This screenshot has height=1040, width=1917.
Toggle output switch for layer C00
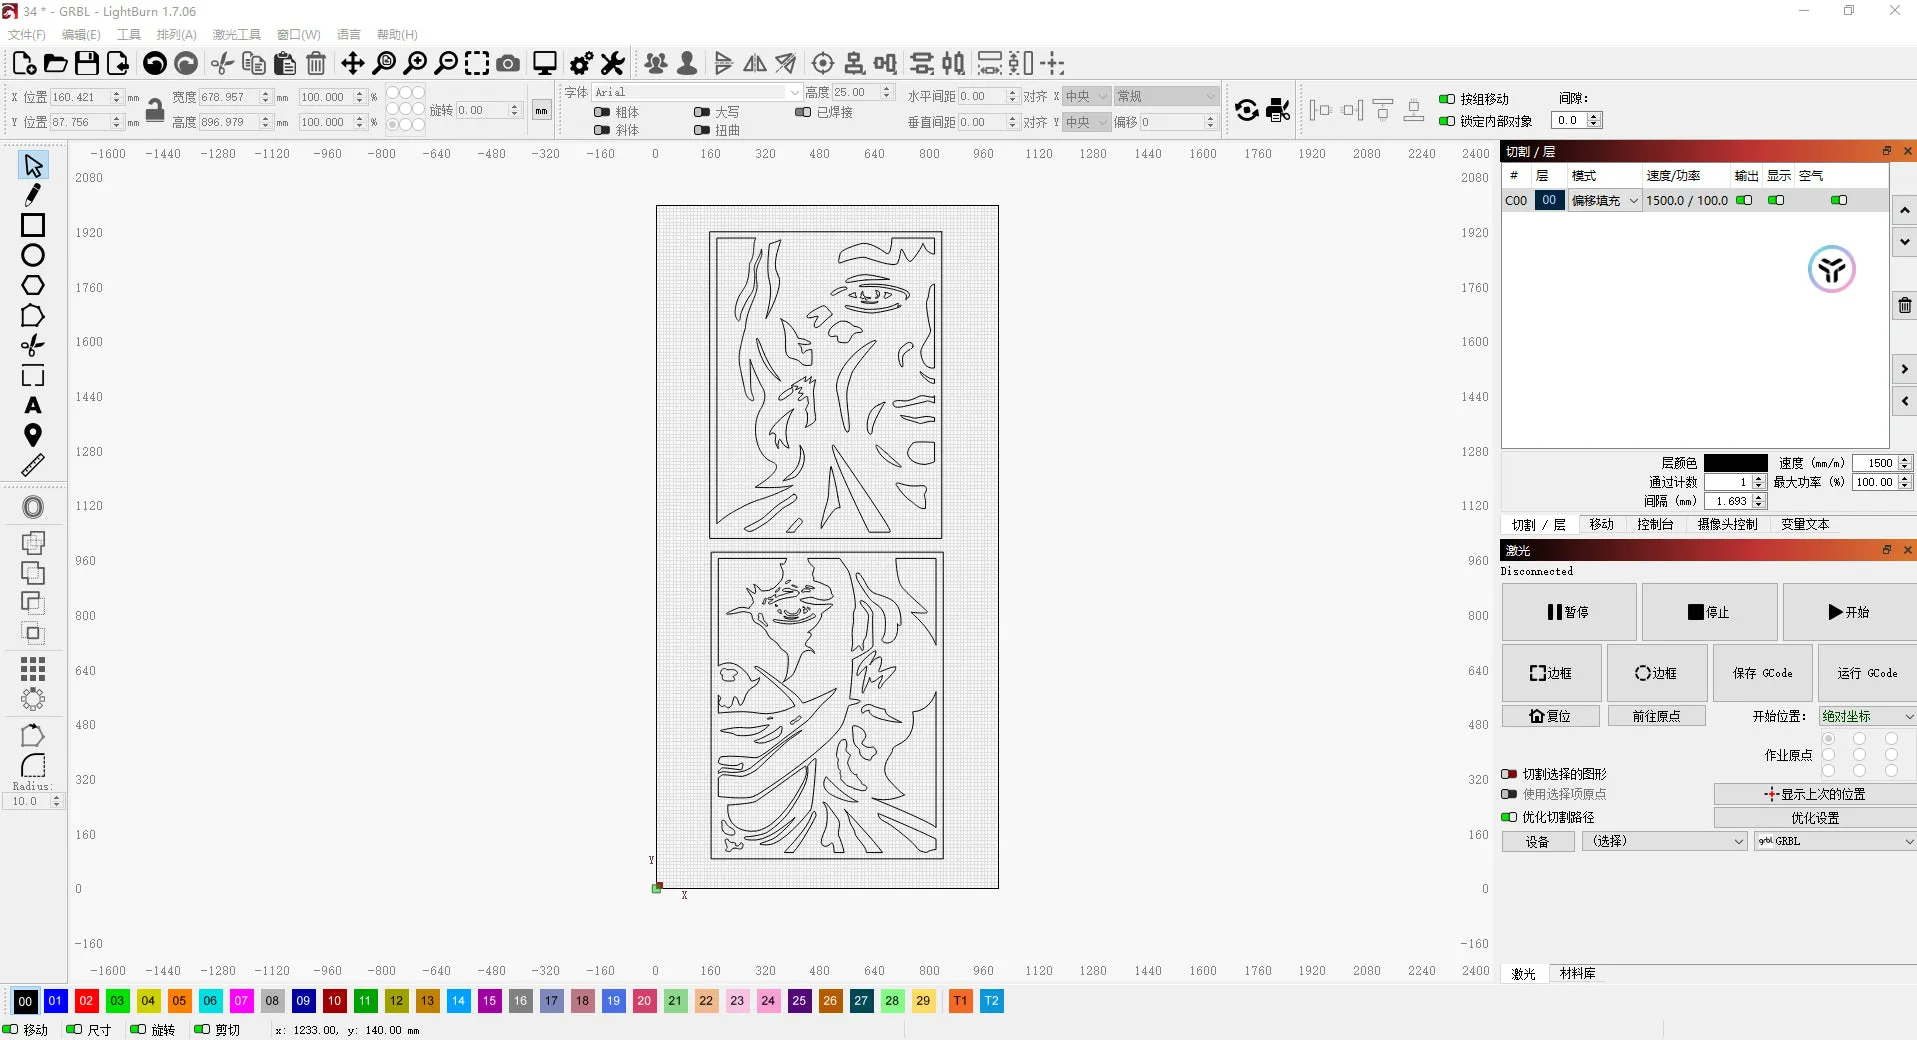1744,200
